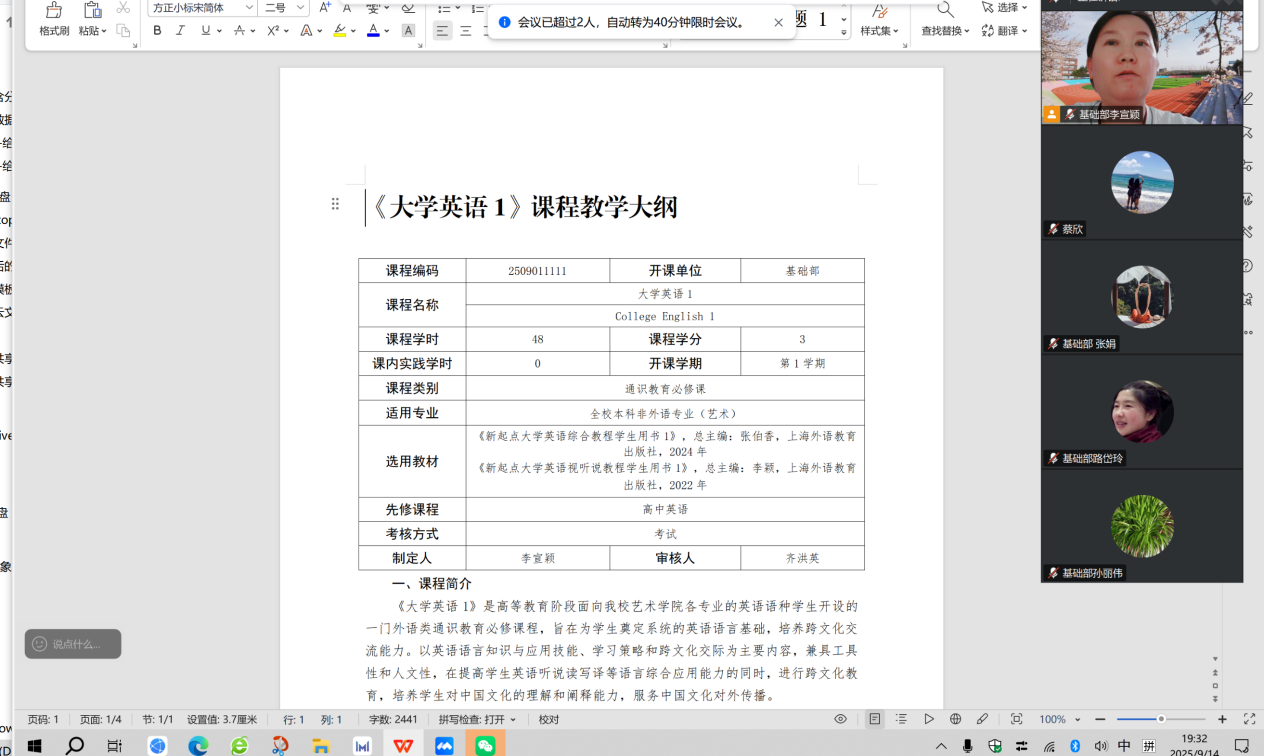Expand the font size dropdown 二号
This screenshot has width=1264, height=756.
[300, 8]
